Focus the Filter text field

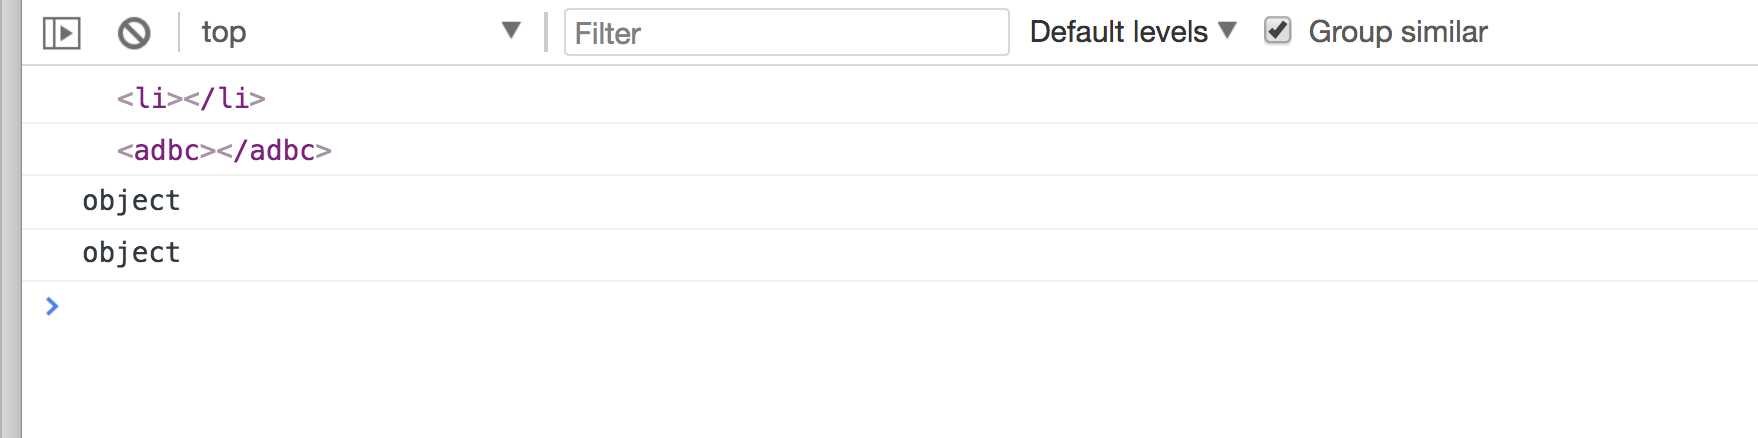[x=786, y=33]
